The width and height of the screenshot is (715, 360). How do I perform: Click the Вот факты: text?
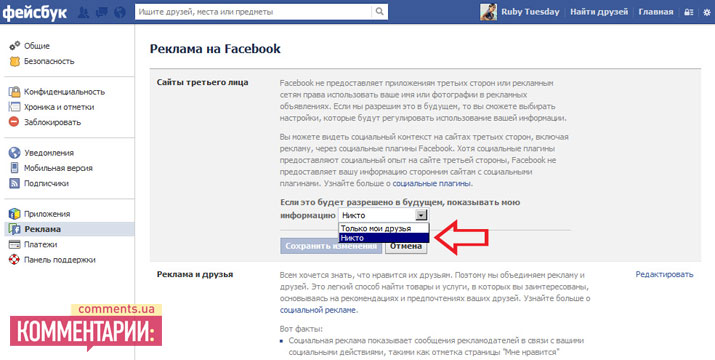tap(301, 329)
